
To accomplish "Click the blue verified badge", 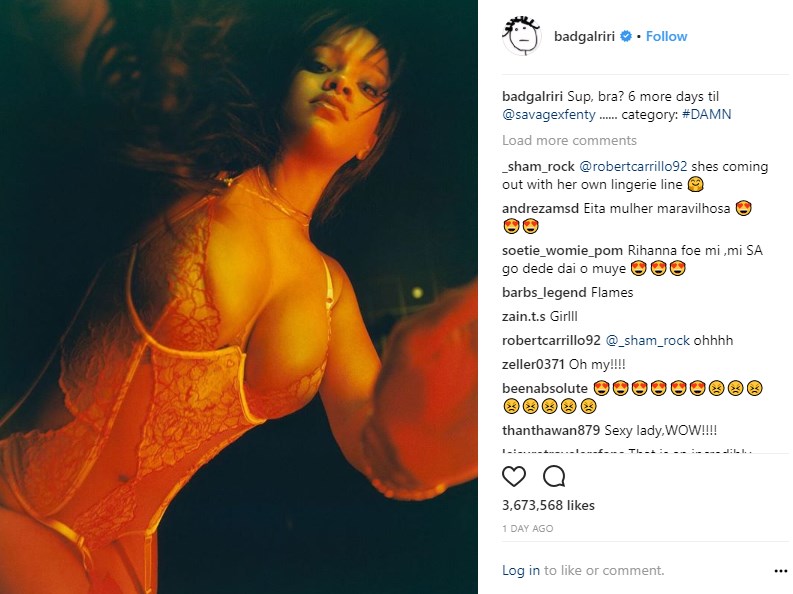I will tap(626, 36).
